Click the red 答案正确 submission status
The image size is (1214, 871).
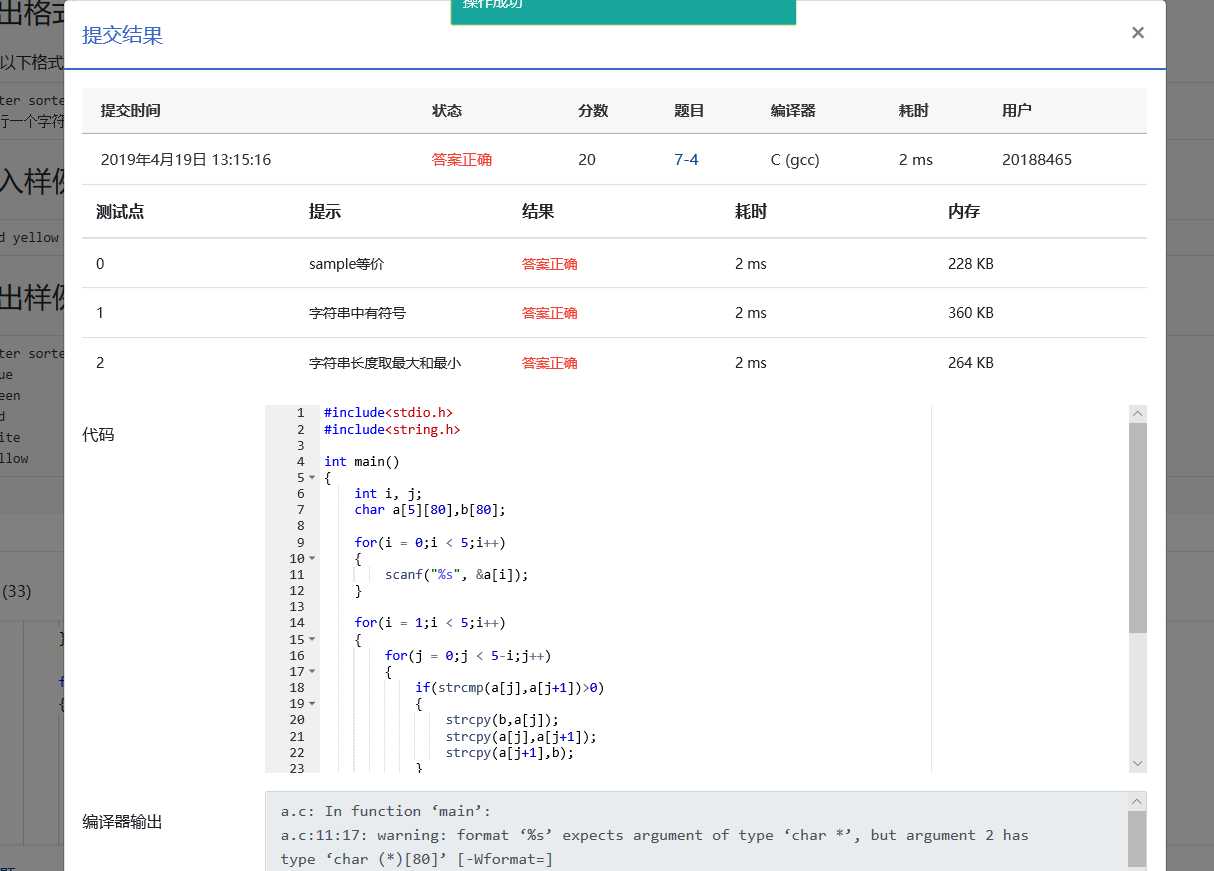click(462, 160)
